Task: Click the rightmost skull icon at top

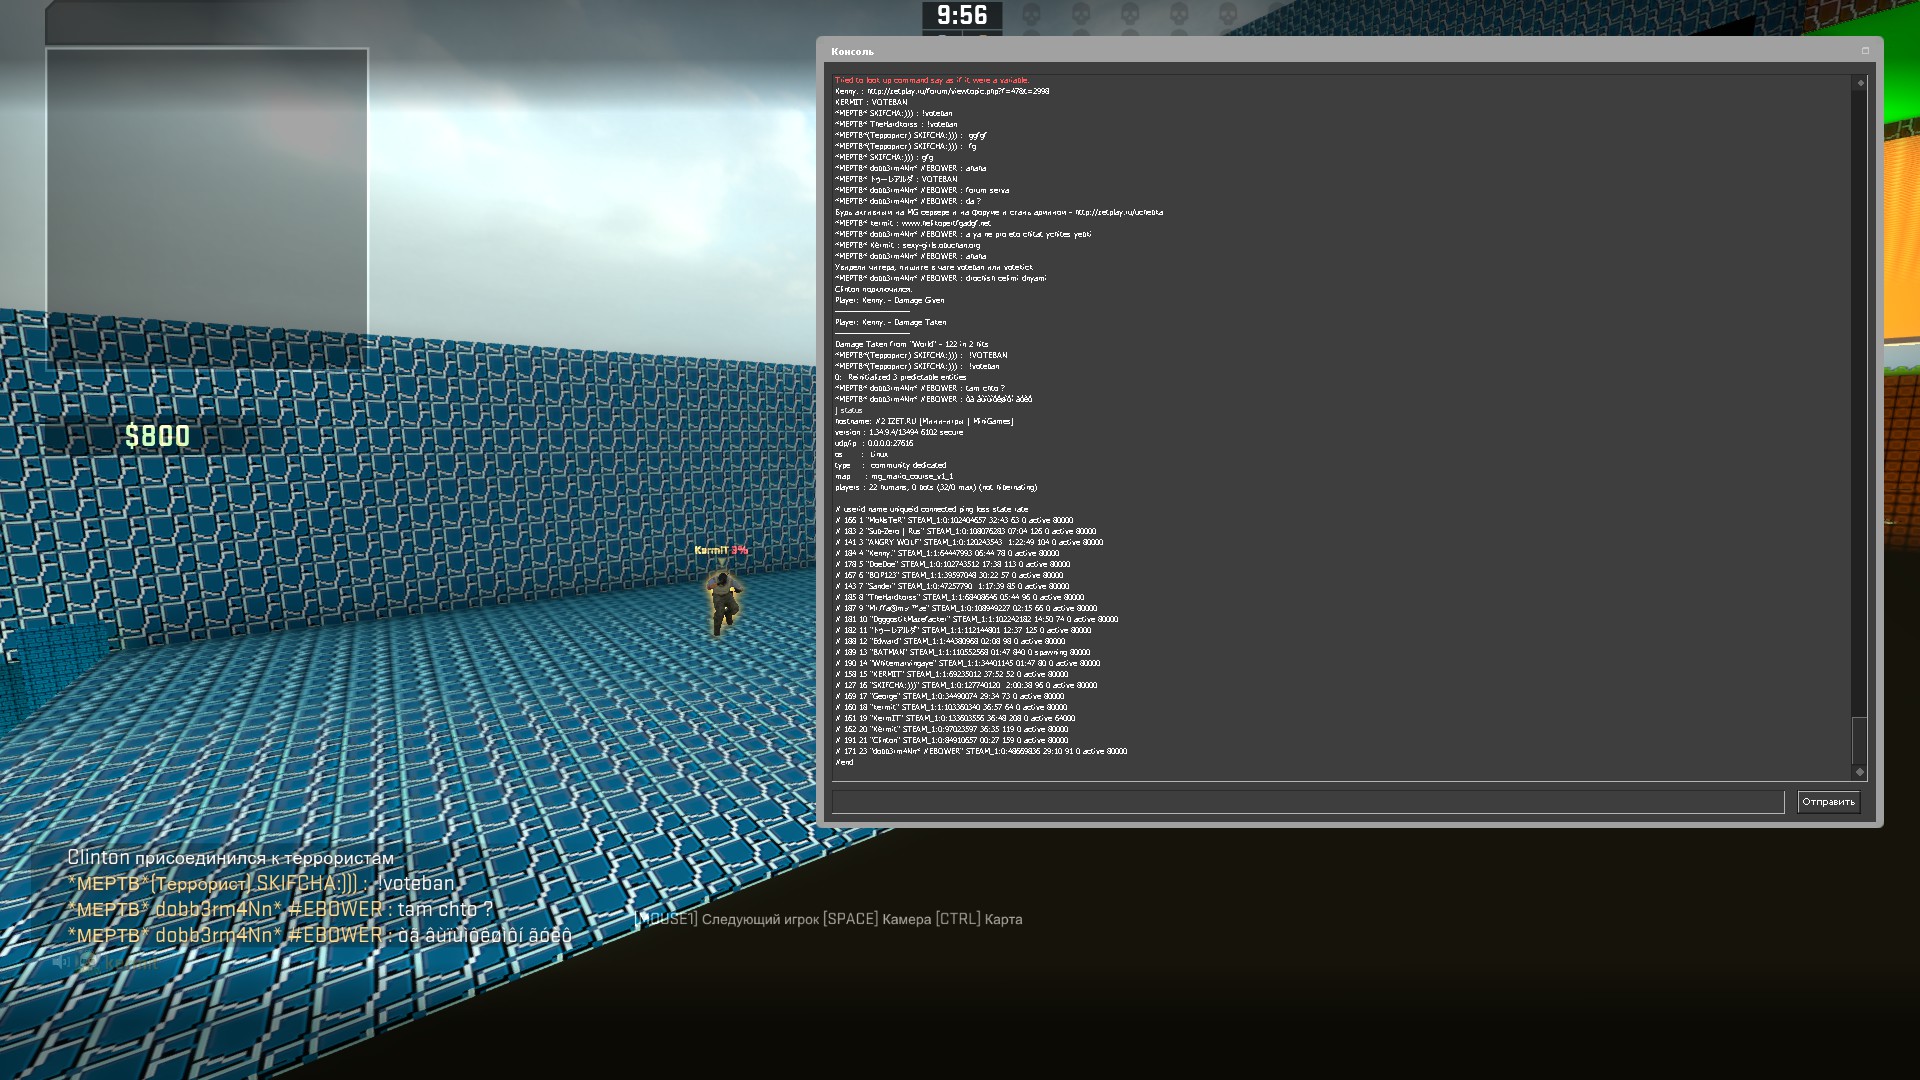Action: coord(1229,15)
